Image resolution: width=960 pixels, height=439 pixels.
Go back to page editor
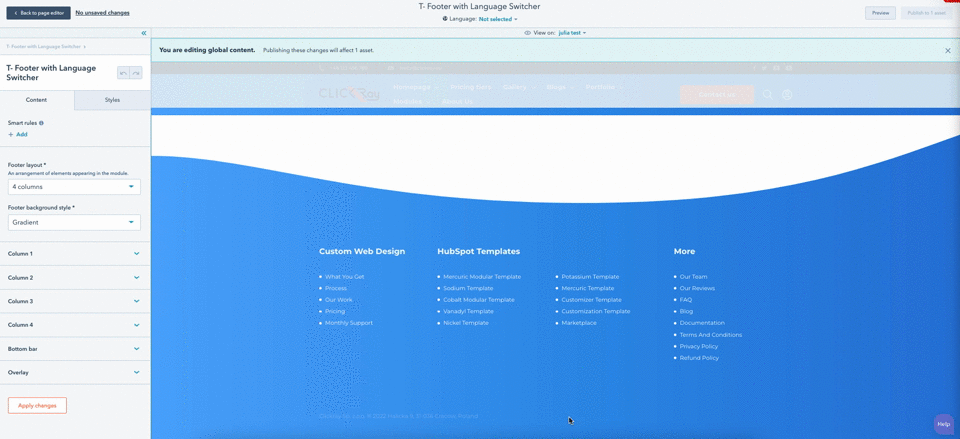click(39, 13)
